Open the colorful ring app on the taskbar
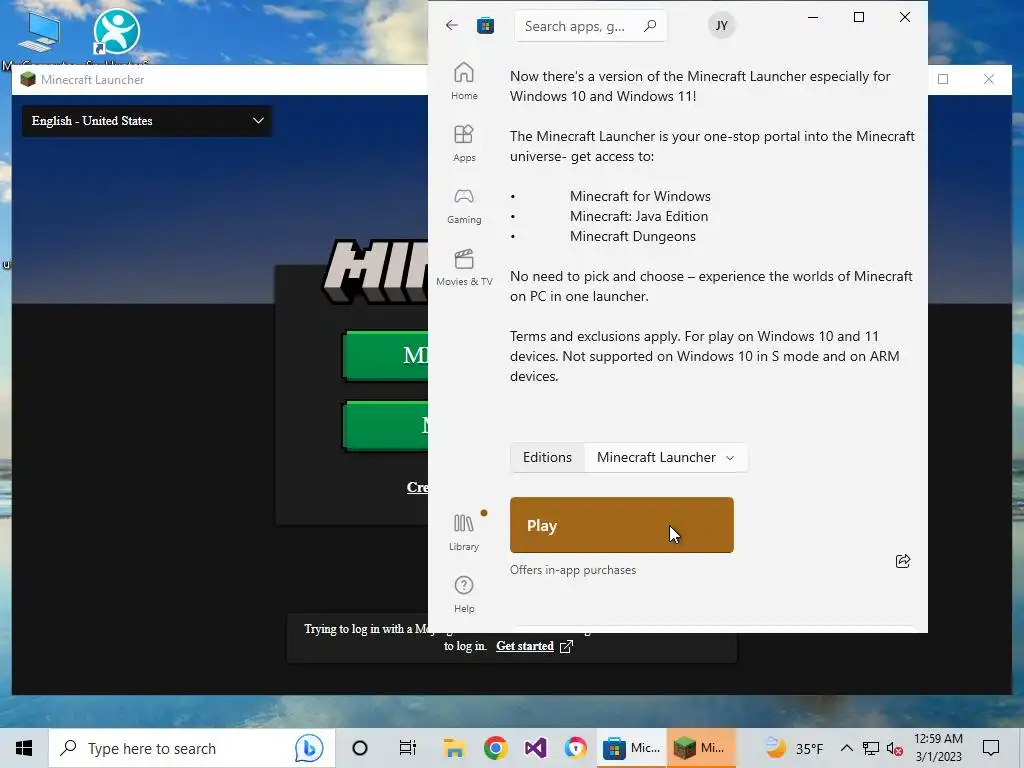1024x768 pixels. 575,748
